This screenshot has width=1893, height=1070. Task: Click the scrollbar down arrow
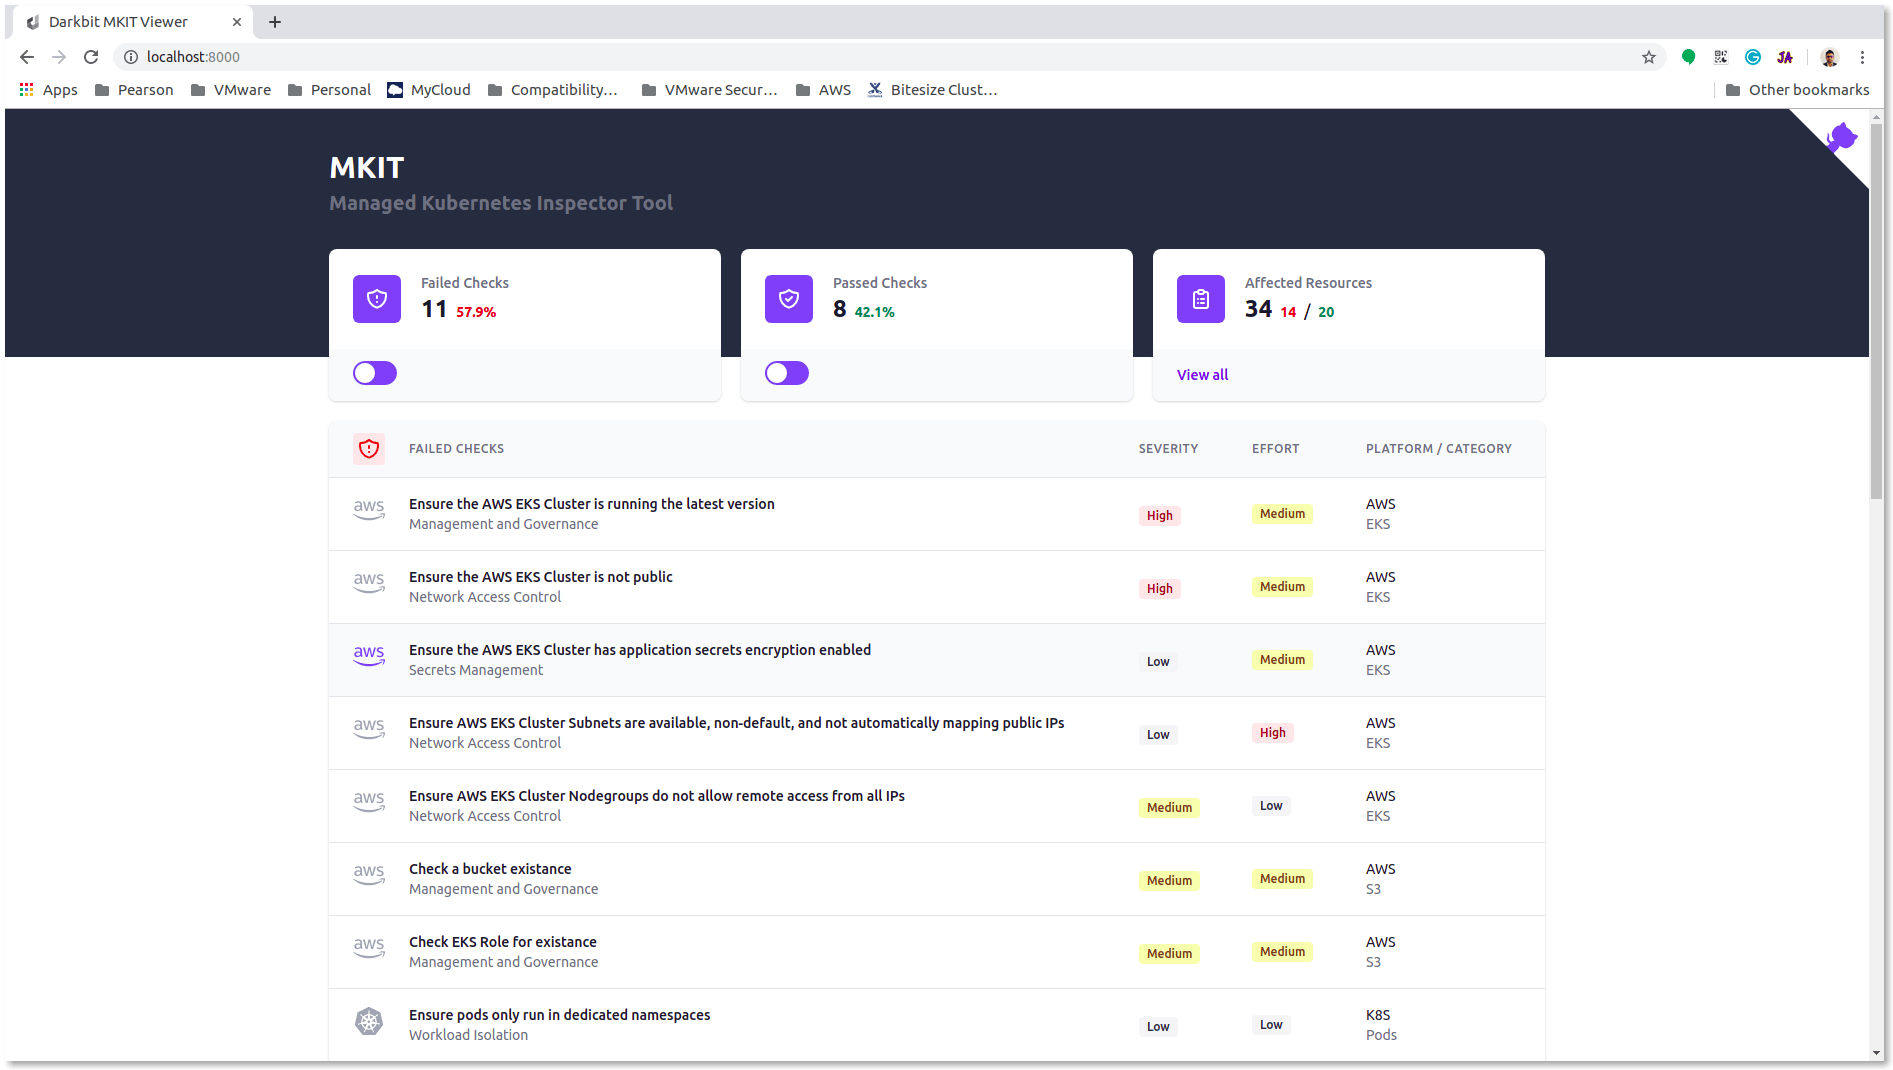1876,1053
